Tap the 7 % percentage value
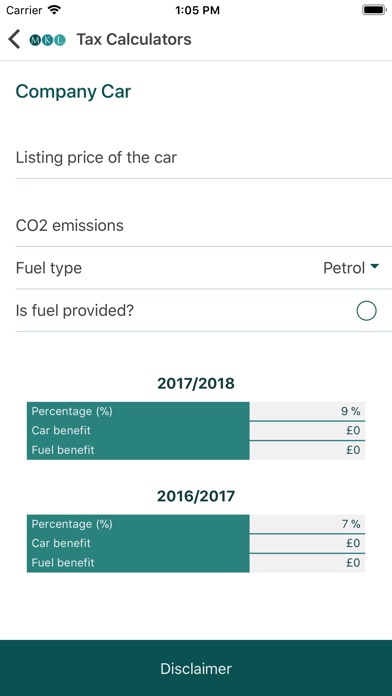The height and width of the screenshot is (696, 392). [351, 524]
